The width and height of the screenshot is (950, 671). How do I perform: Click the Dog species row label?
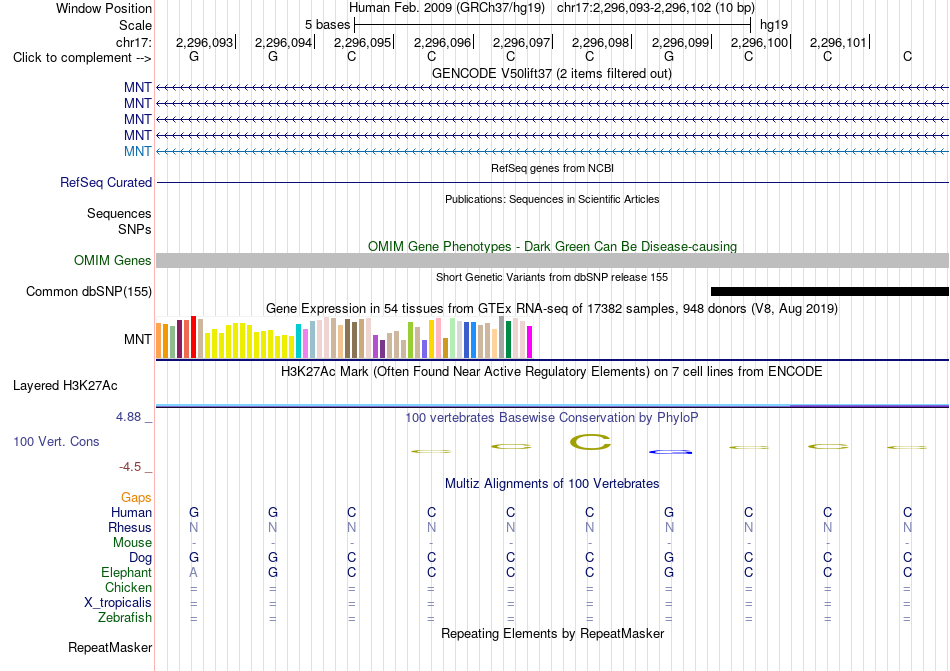click(140, 557)
